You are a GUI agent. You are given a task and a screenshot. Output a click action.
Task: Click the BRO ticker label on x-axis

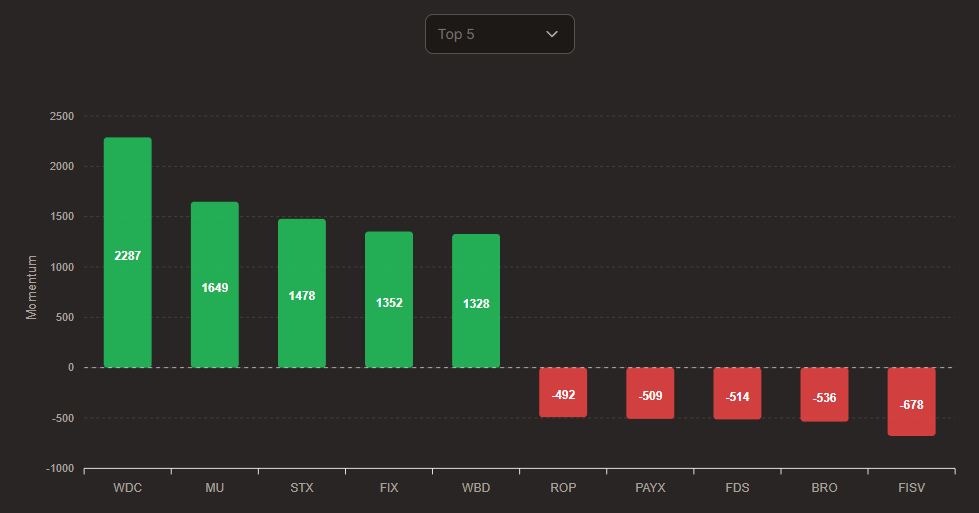(824, 488)
